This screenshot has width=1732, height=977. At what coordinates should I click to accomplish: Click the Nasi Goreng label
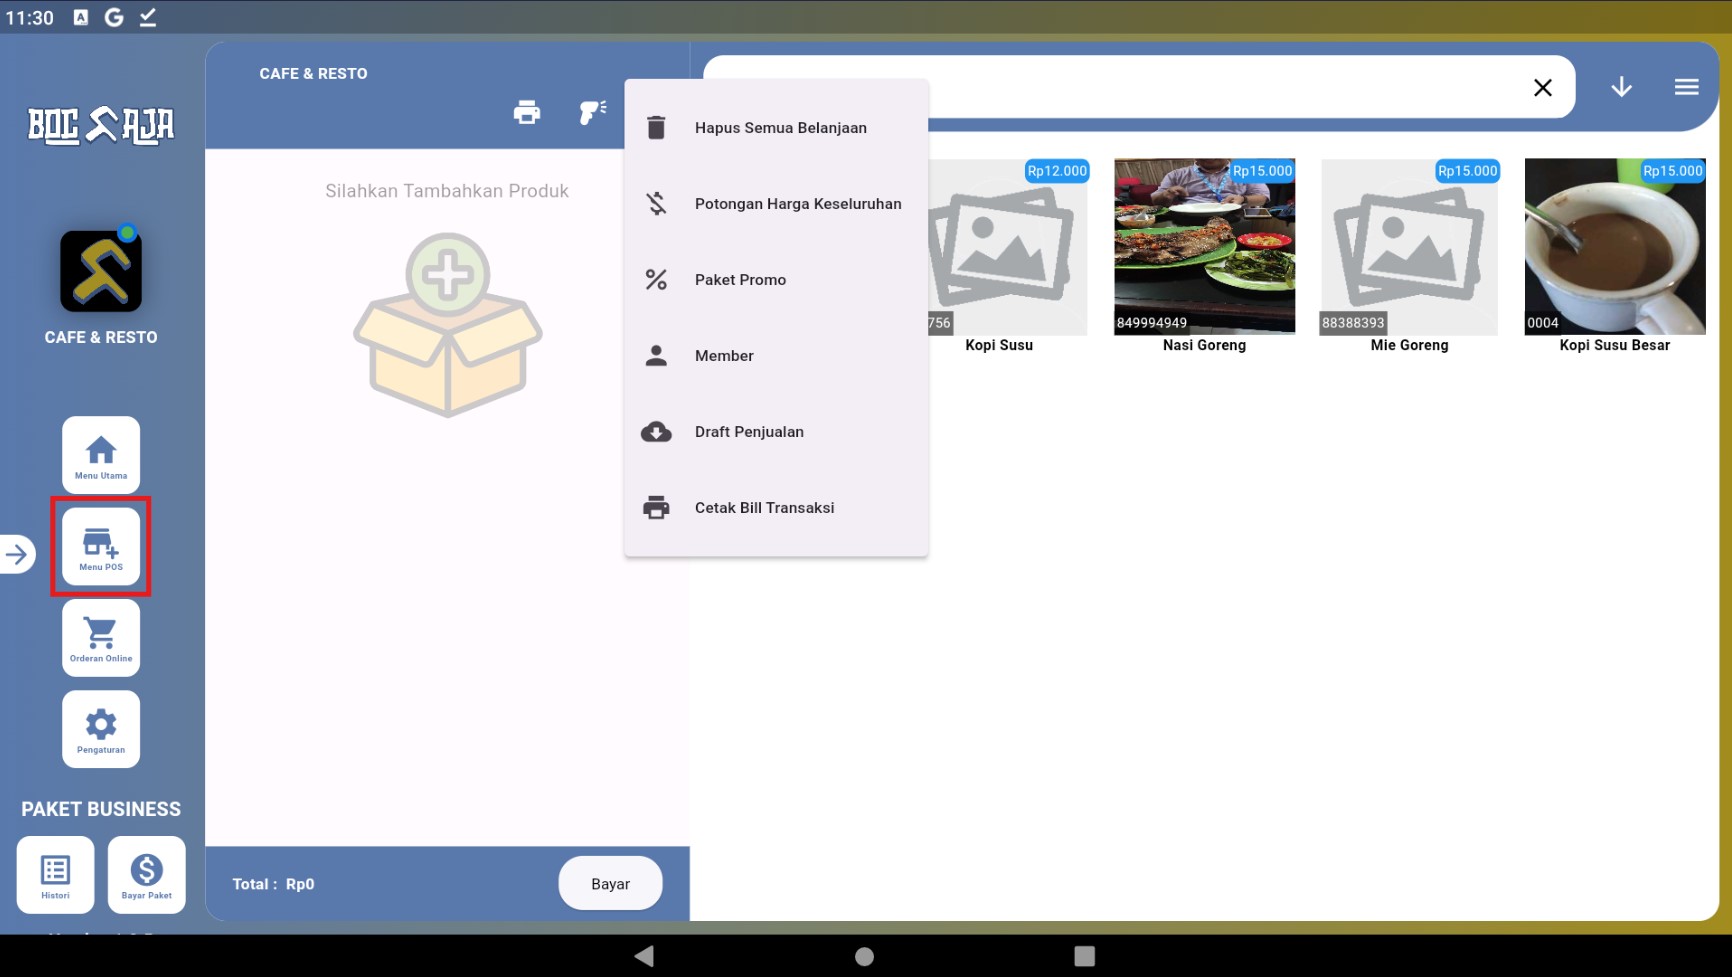[x=1204, y=345]
